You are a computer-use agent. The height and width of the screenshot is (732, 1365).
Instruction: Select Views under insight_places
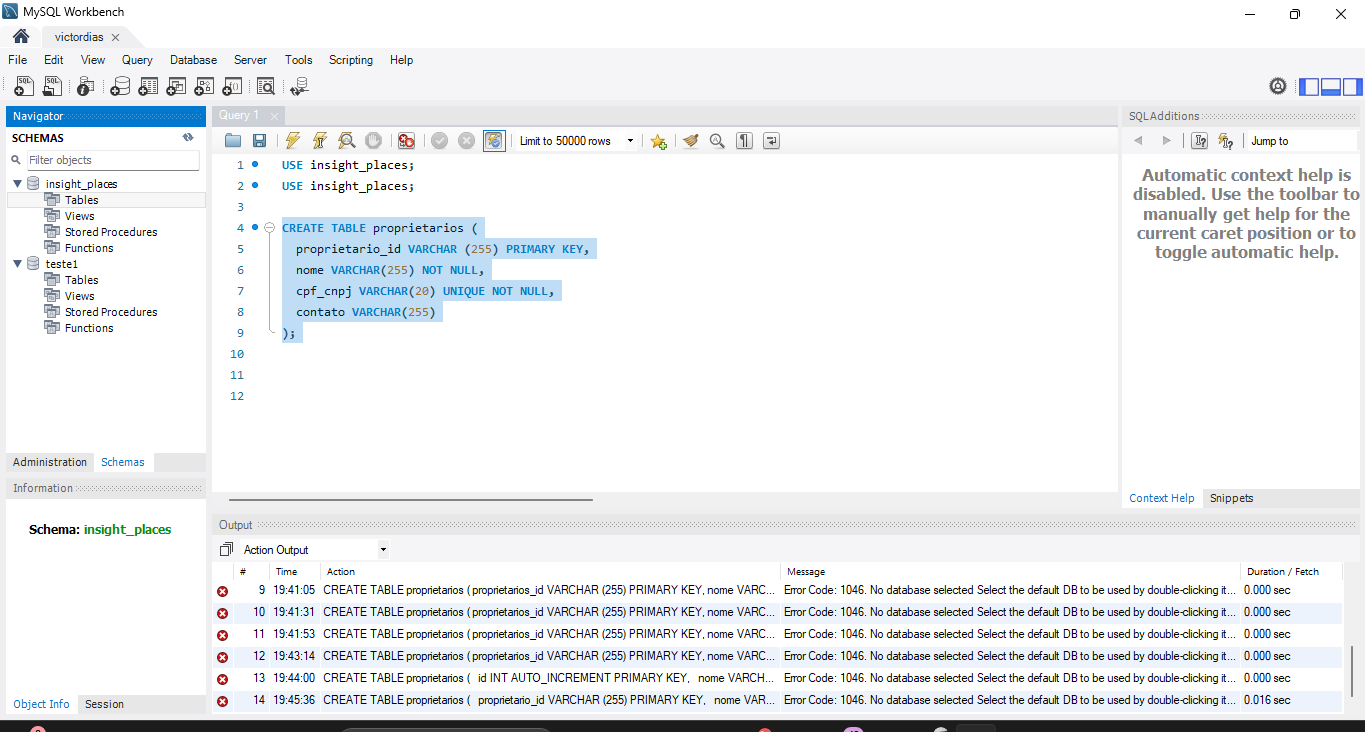pos(80,216)
